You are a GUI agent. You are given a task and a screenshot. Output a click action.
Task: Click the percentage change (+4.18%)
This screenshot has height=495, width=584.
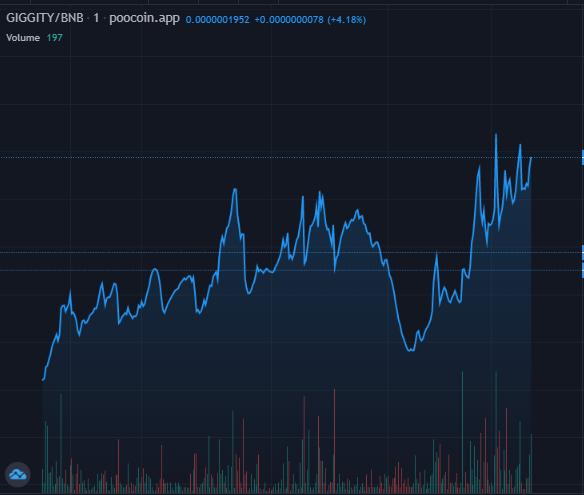coord(347,19)
